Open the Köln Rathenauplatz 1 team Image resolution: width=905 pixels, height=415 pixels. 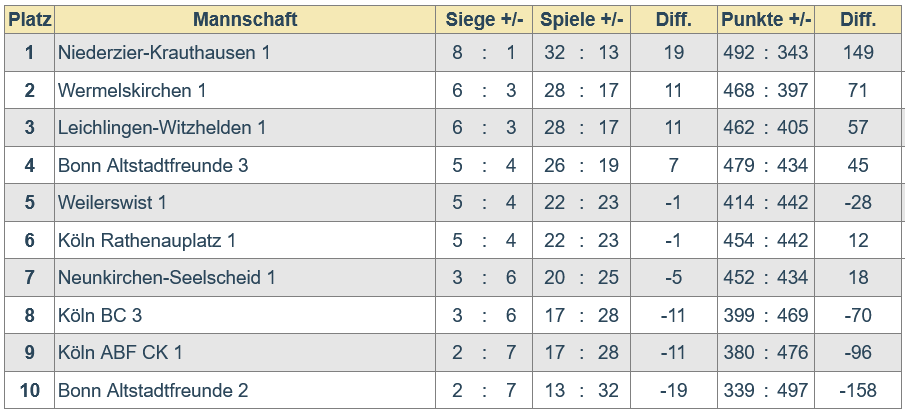pyautogui.click(x=147, y=240)
